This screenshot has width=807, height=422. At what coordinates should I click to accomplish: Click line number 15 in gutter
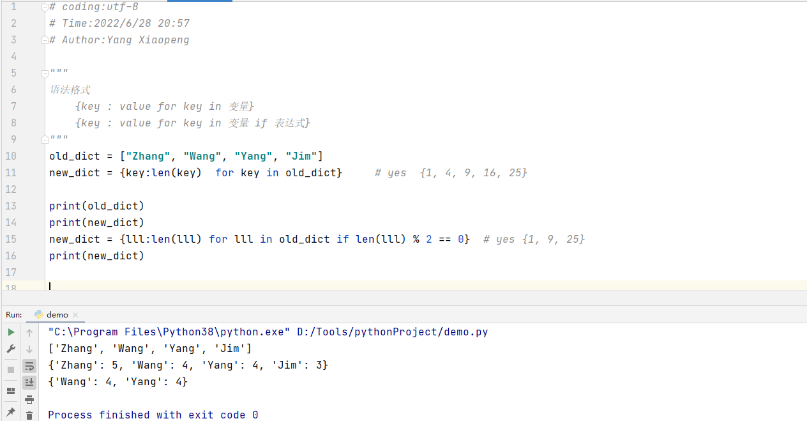11,239
